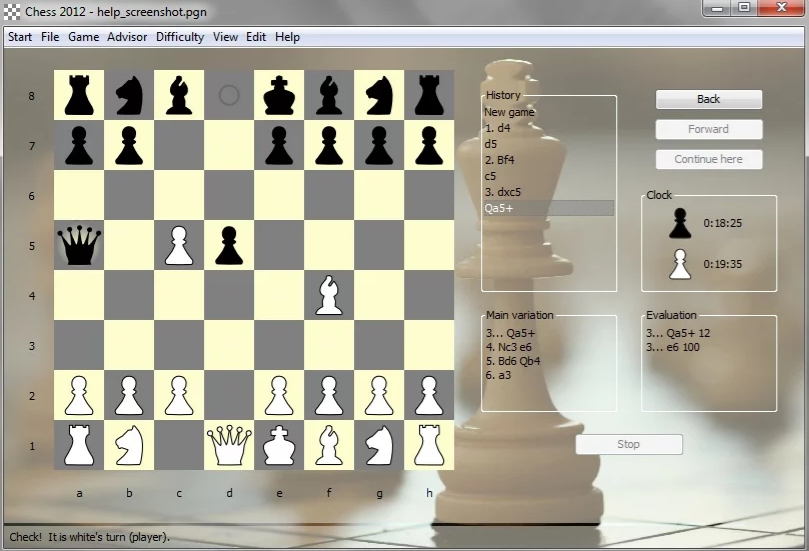Click the Forward button

coord(708,129)
